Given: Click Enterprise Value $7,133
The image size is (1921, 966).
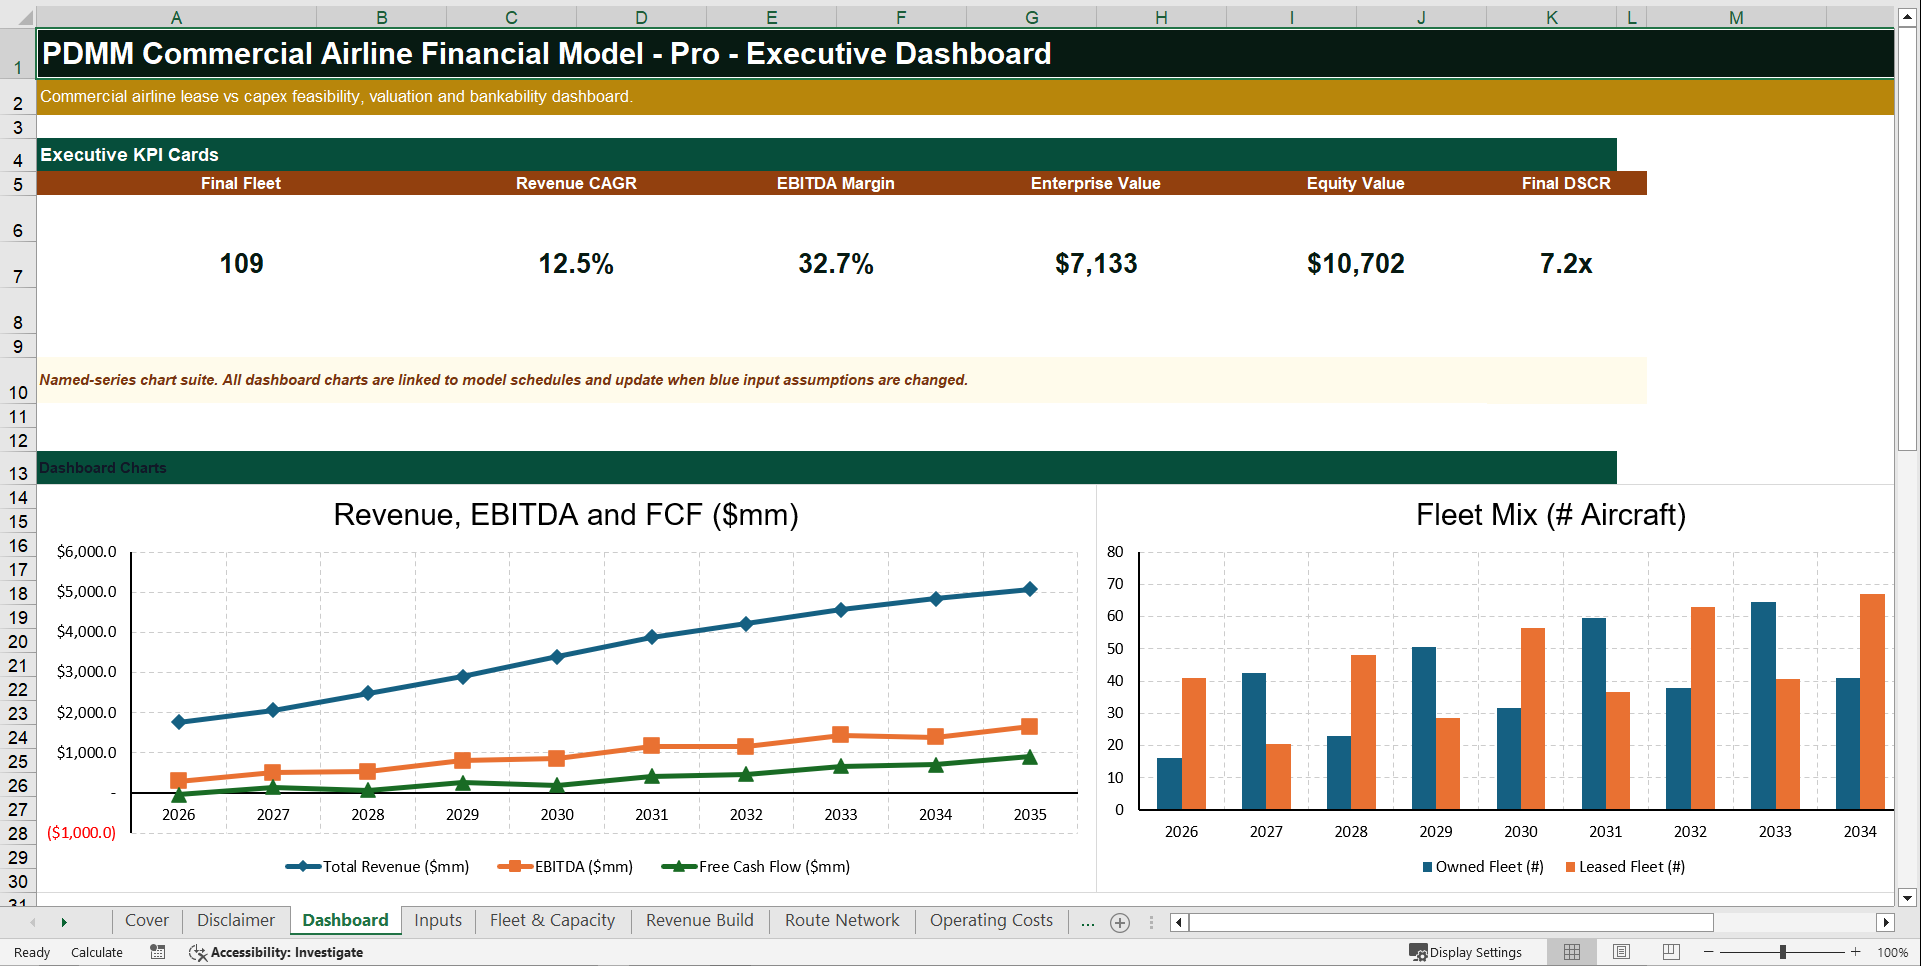Looking at the screenshot, I should tap(1096, 264).
